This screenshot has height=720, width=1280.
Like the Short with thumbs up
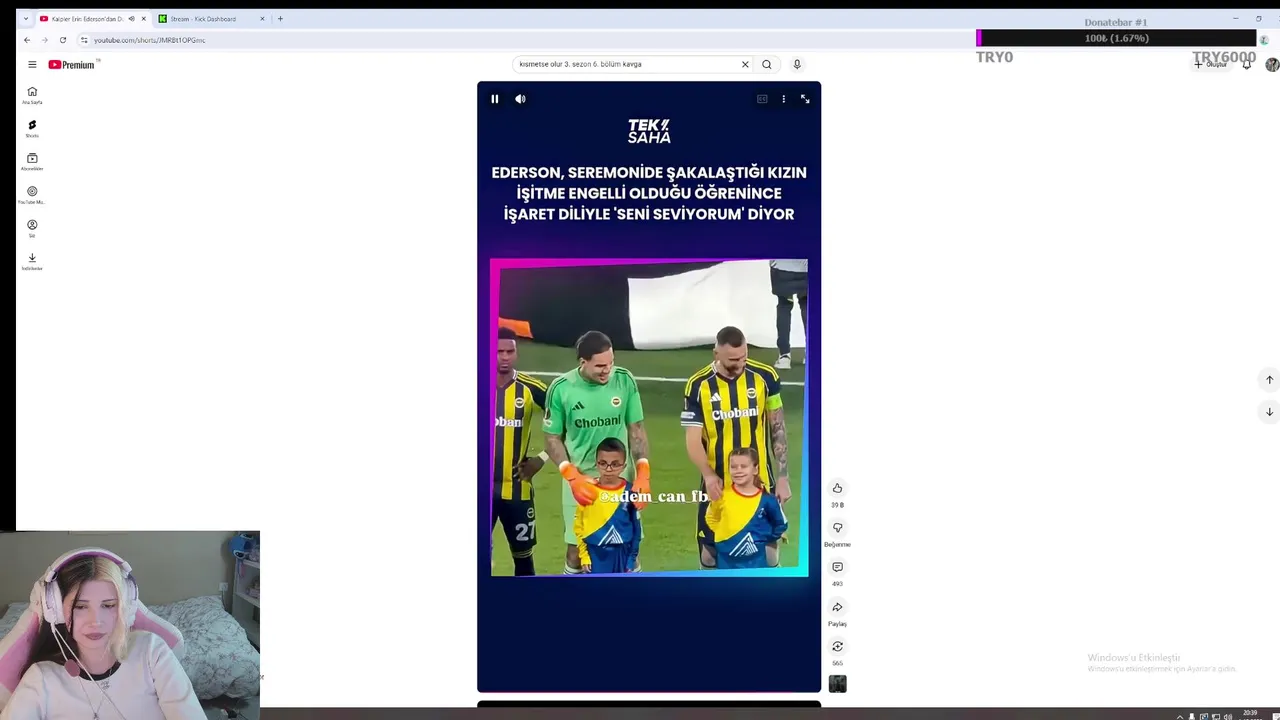click(837, 488)
